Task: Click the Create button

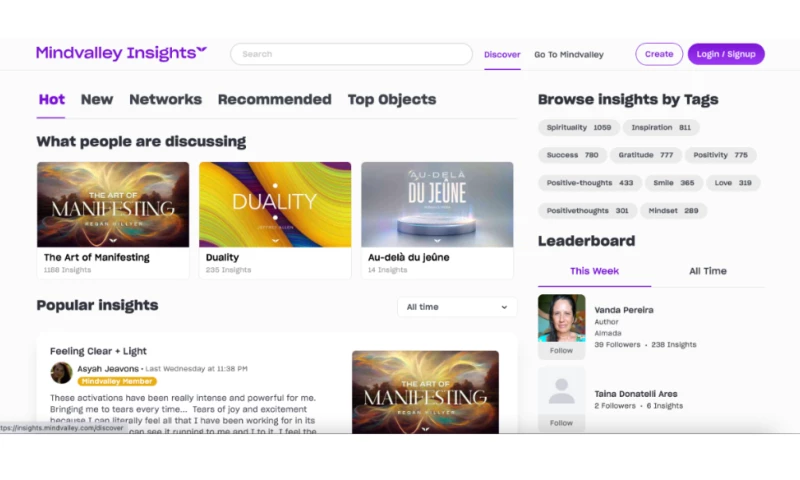Action: pyautogui.click(x=659, y=54)
